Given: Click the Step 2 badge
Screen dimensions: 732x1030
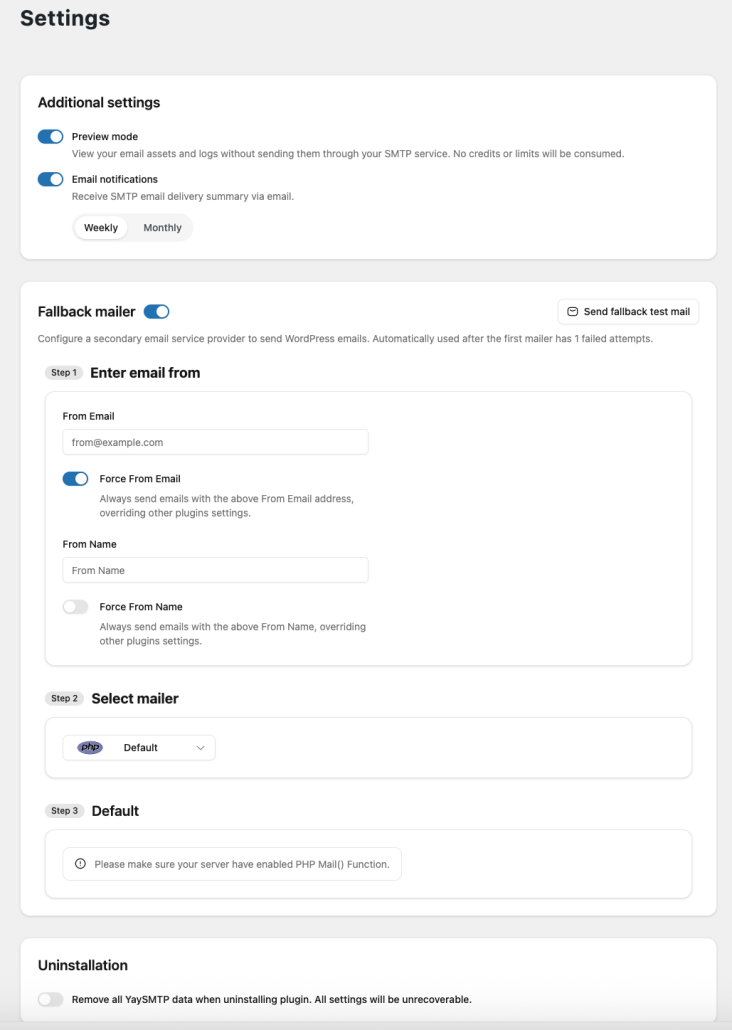Looking at the screenshot, I should 64,698.
